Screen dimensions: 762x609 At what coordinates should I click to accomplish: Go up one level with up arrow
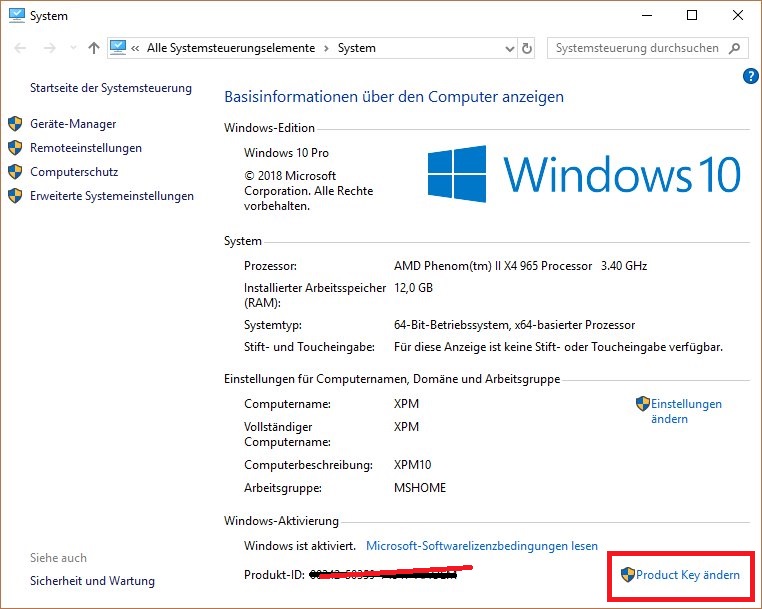pyautogui.click(x=94, y=48)
